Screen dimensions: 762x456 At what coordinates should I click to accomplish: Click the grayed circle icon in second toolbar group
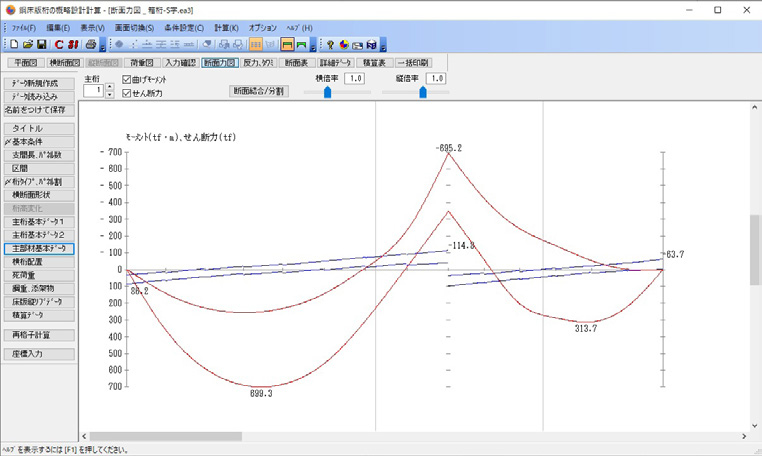119,45
